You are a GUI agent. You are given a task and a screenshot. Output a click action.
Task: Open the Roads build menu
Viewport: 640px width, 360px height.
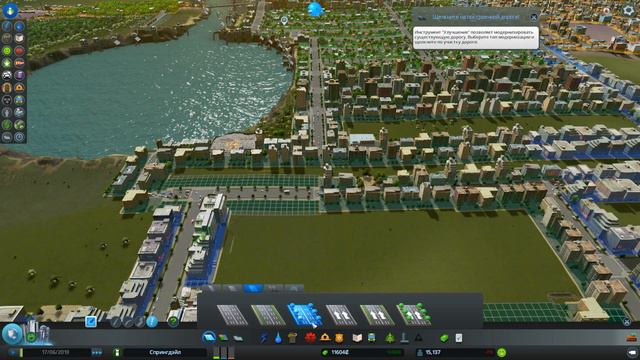pos(209,338)
